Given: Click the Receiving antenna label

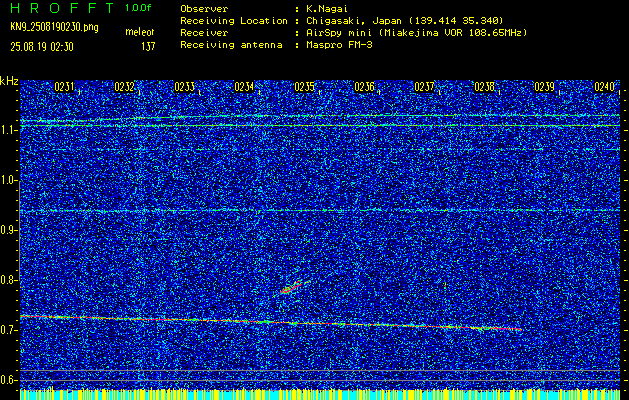Looking at the screenshot, I should 231,45.
